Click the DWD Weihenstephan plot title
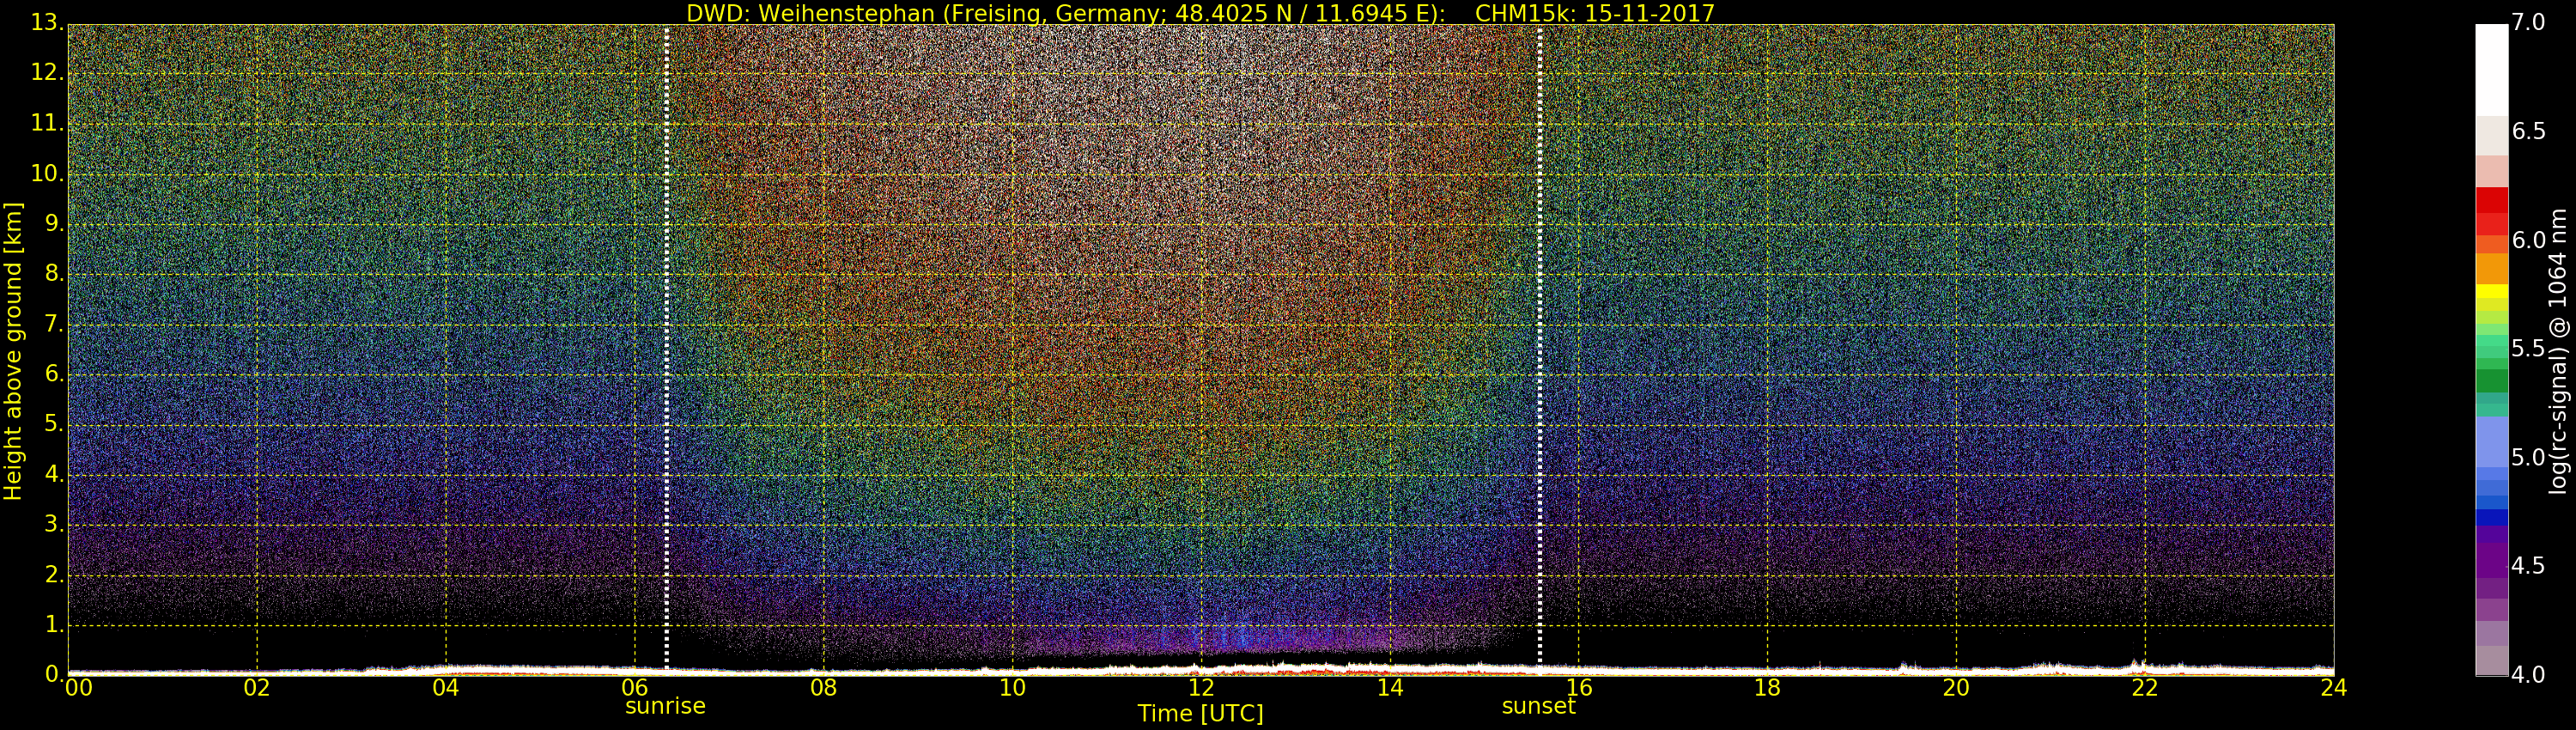2576x730 pixels. pos(1200,13)
